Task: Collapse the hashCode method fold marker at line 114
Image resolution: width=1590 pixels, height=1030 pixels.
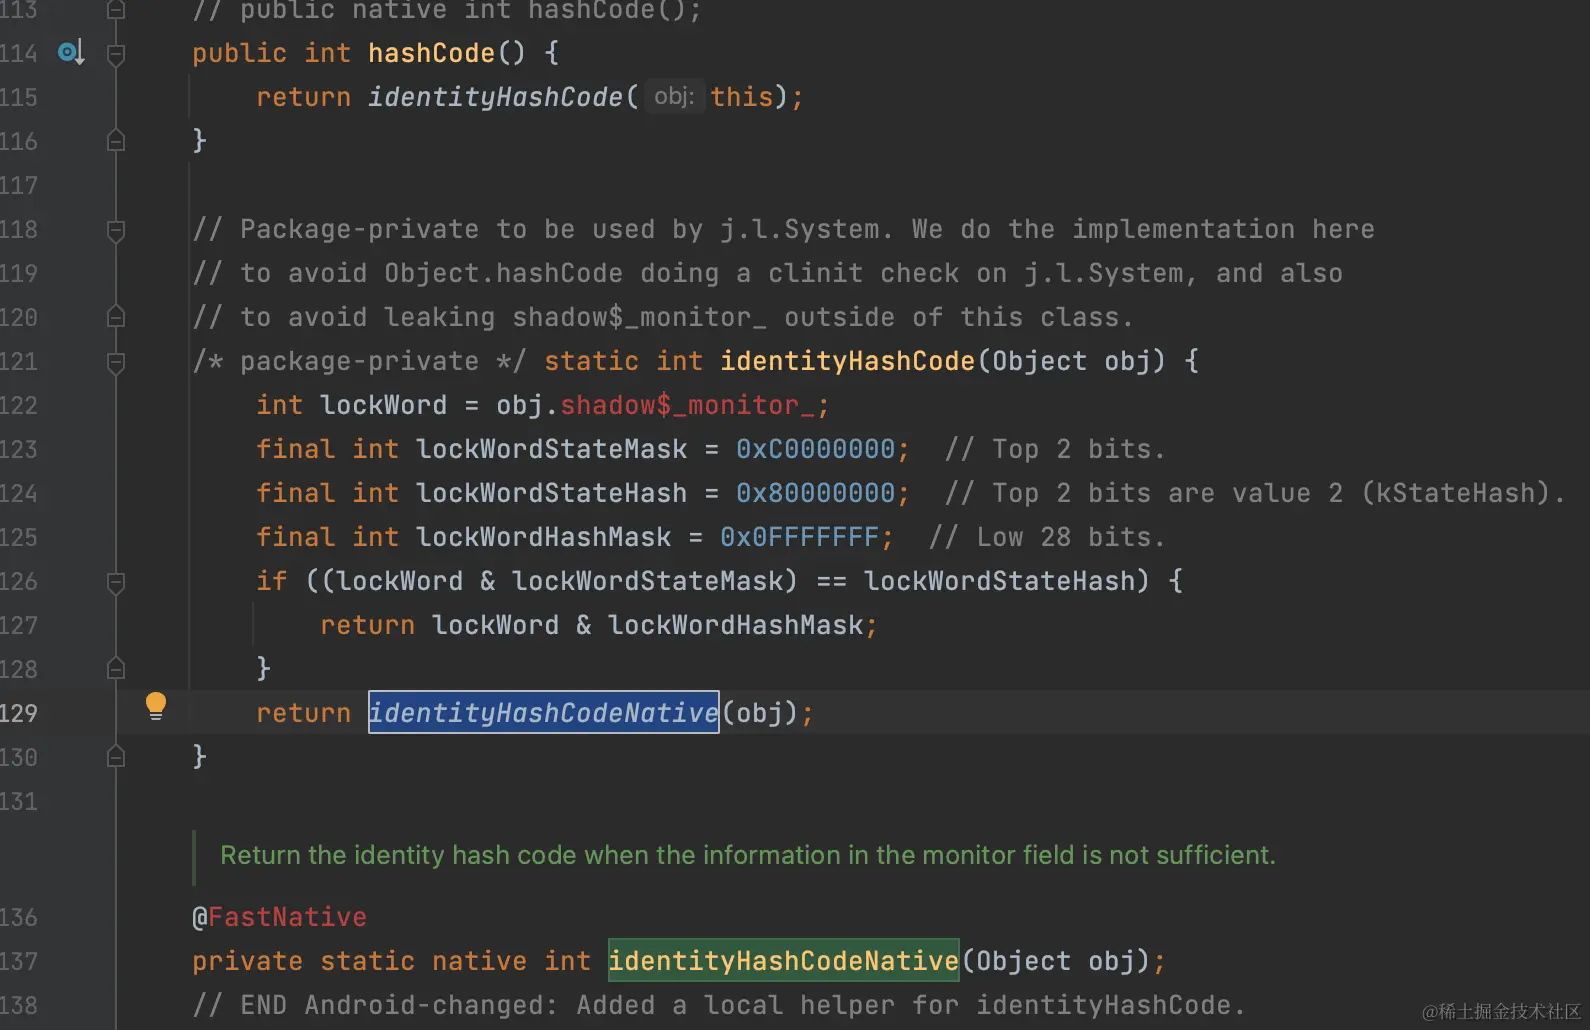Action: pyautogui.click(x=116, y=54)
